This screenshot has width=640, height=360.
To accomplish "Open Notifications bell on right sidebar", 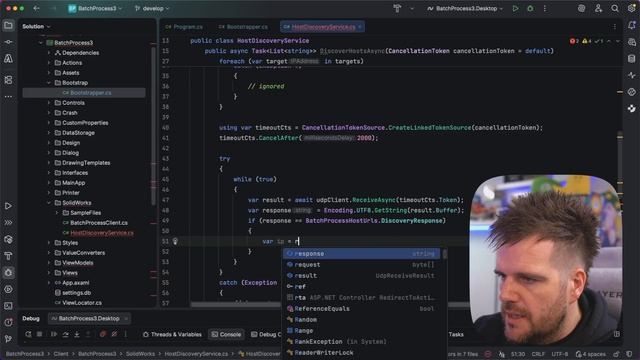I will pos(631,25).
